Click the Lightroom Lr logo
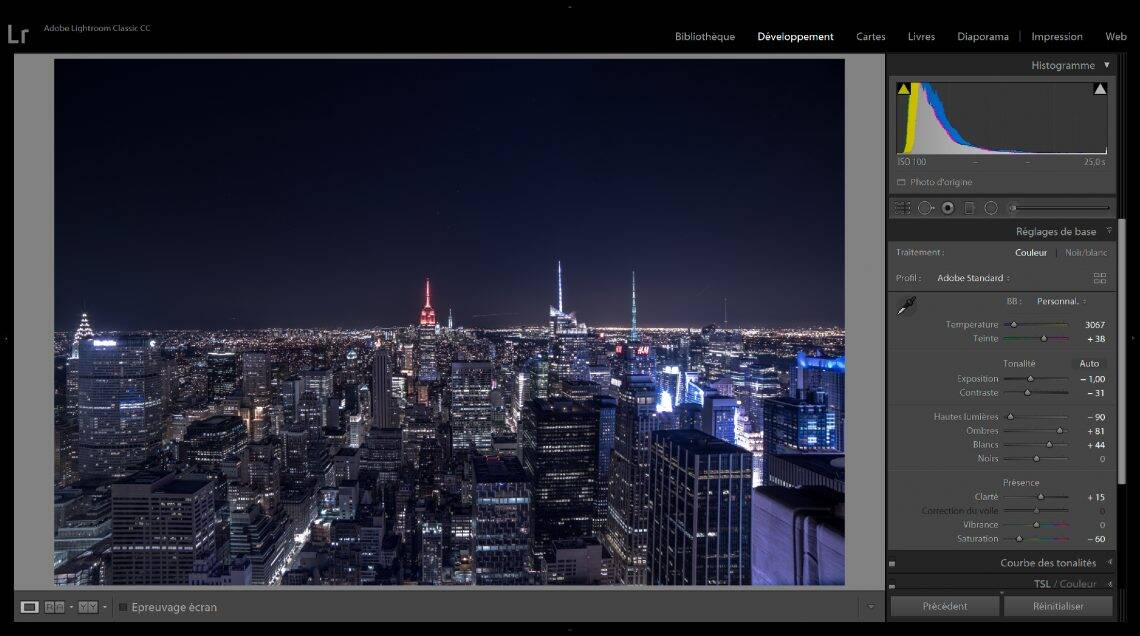The width and height of the screenshot is (1140, 636). [18, 33]
